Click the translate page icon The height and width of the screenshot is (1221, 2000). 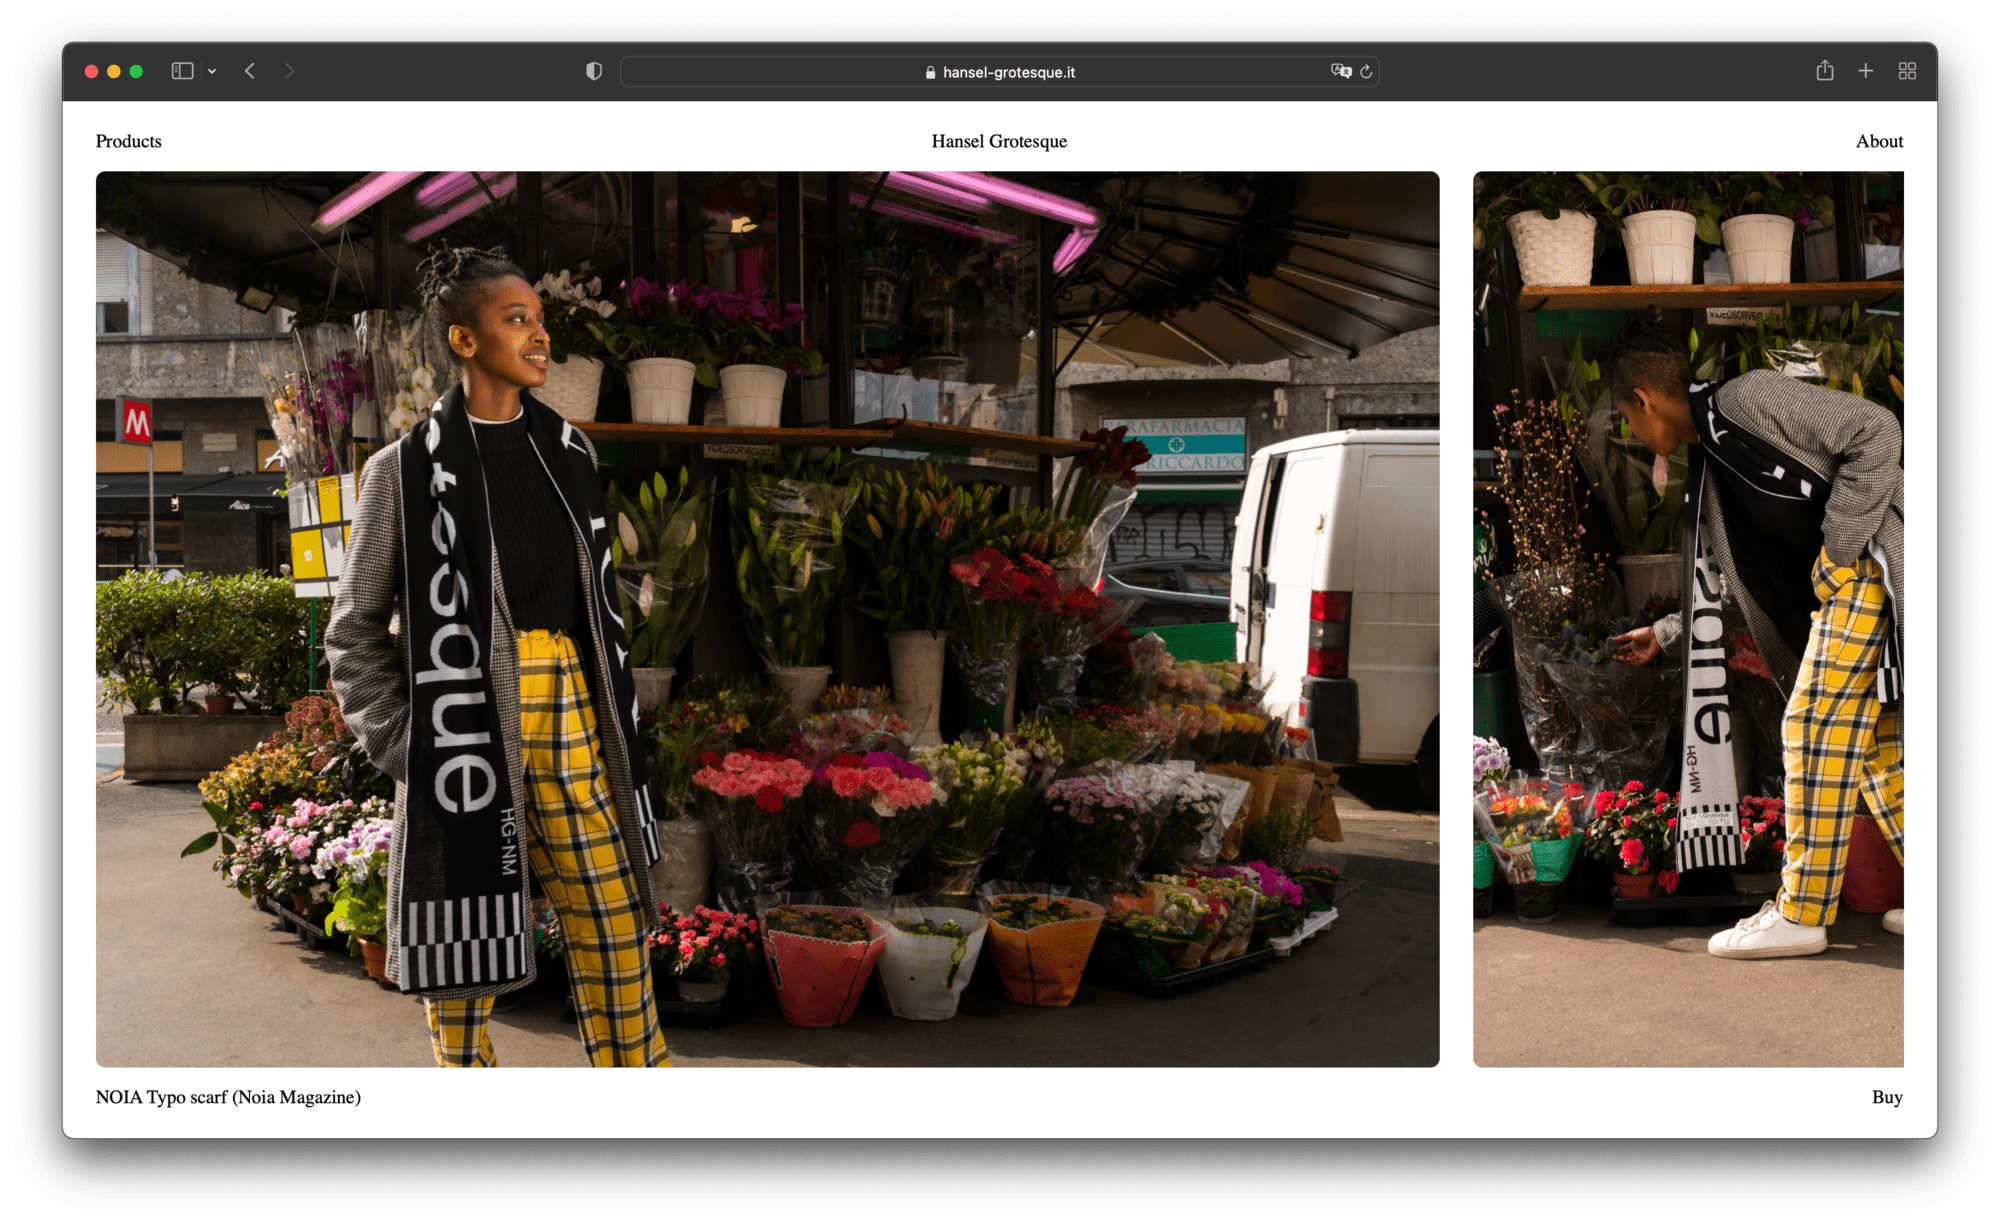tap(1340, 71)
